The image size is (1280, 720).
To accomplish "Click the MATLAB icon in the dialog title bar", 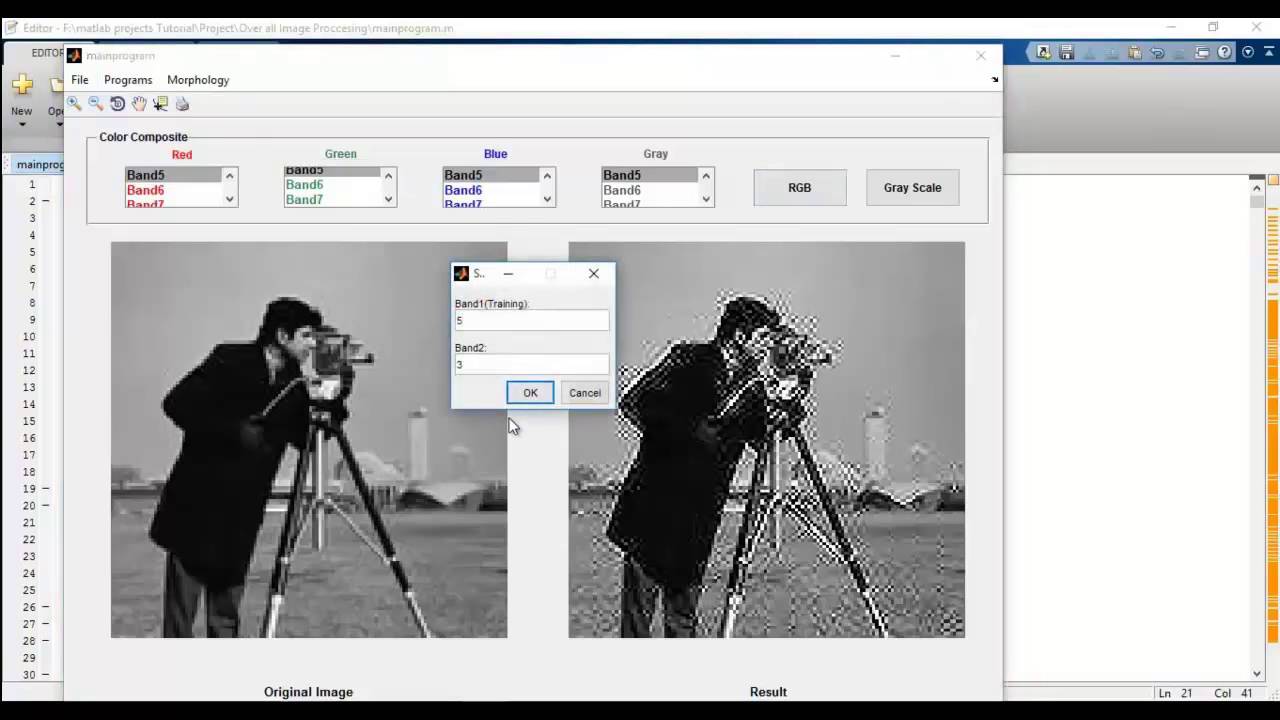I will click(461, 273).
